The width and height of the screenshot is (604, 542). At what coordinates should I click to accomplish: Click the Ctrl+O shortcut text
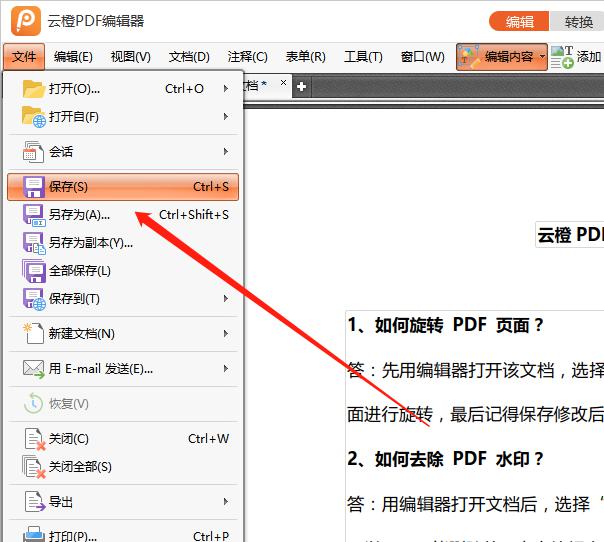pyautogui.click(x=185, y=89)
